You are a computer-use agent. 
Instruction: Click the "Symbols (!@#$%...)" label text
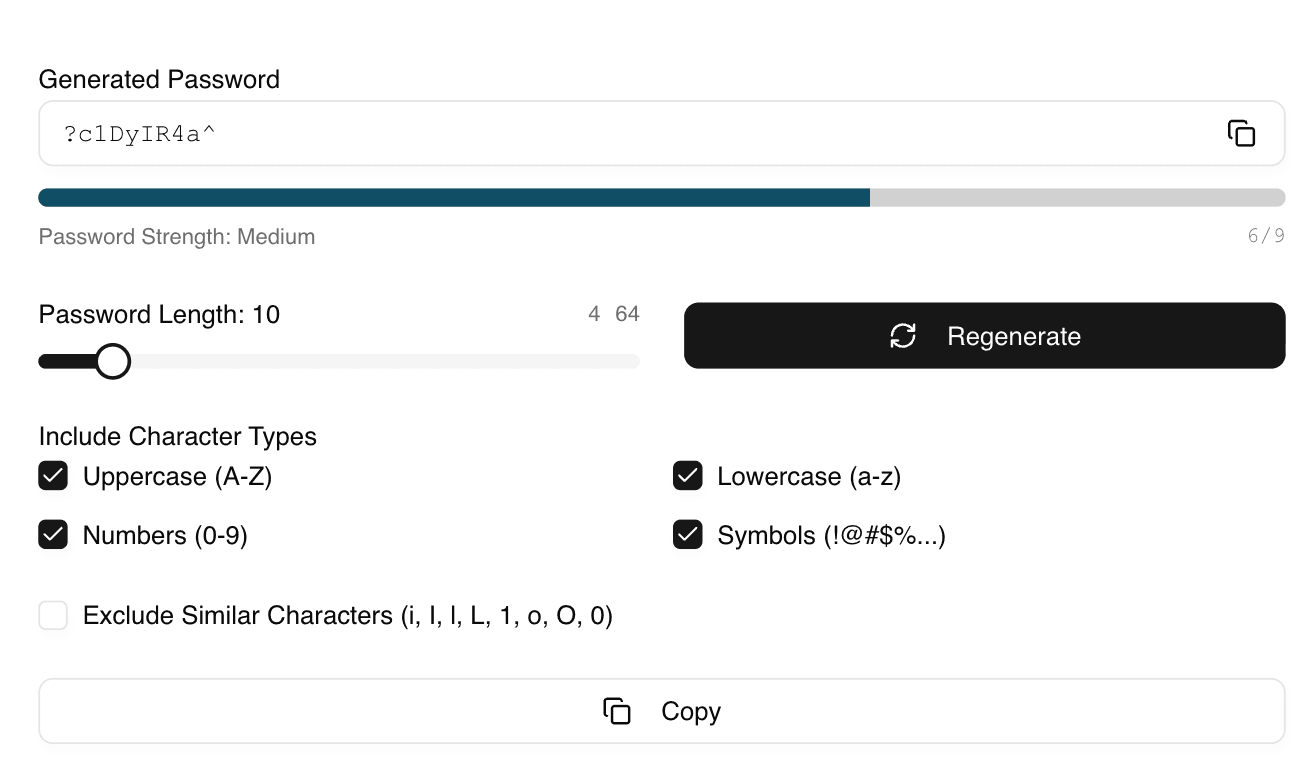pyautogui.click(x=831, y=535)
